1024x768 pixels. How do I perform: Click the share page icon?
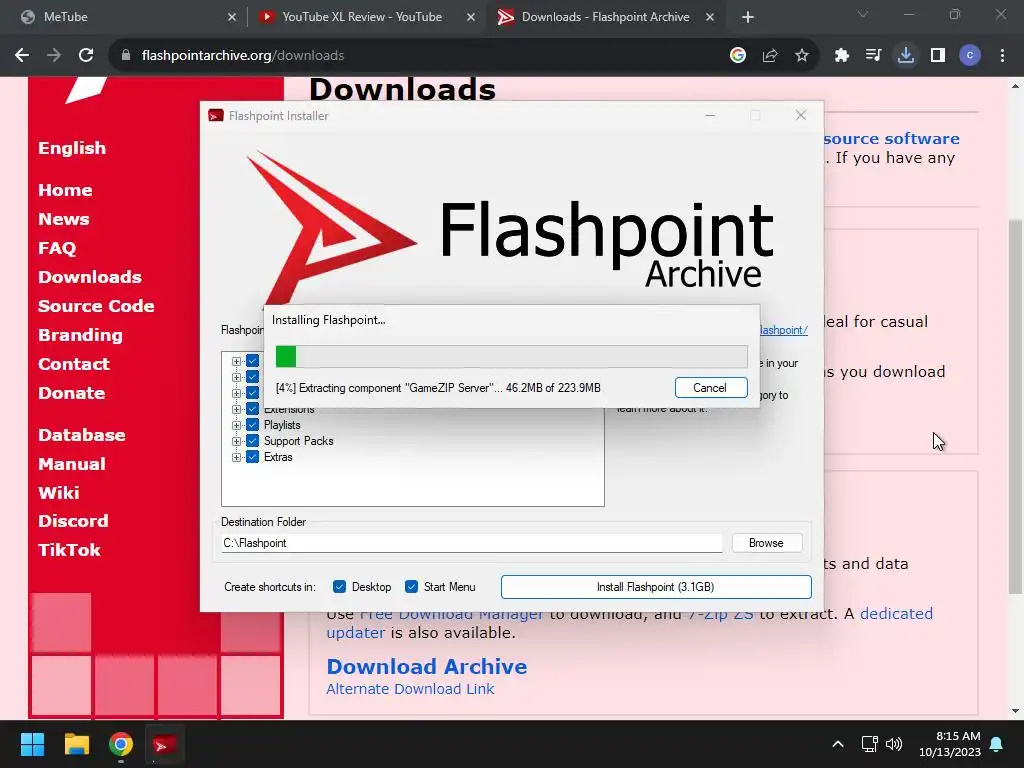coord(770,56)
